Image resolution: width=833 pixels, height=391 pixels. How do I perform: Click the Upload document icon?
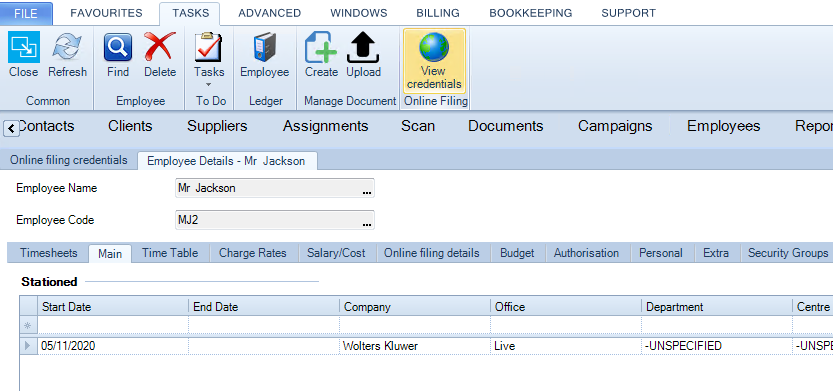(363, 47)
